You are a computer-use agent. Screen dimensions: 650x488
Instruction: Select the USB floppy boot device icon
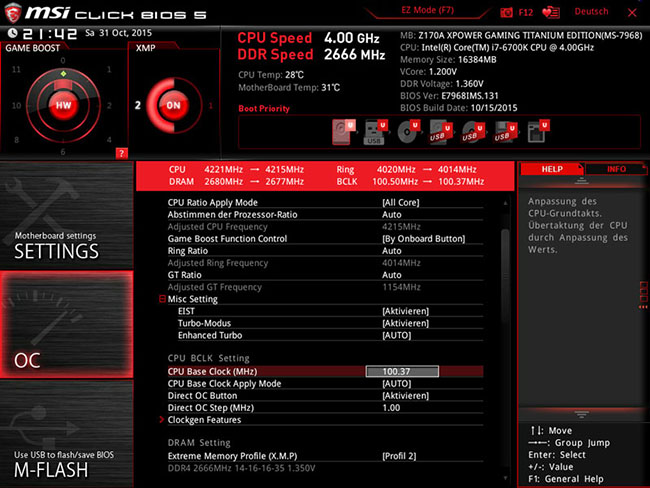pyautogui.click(x=505, y=132)
